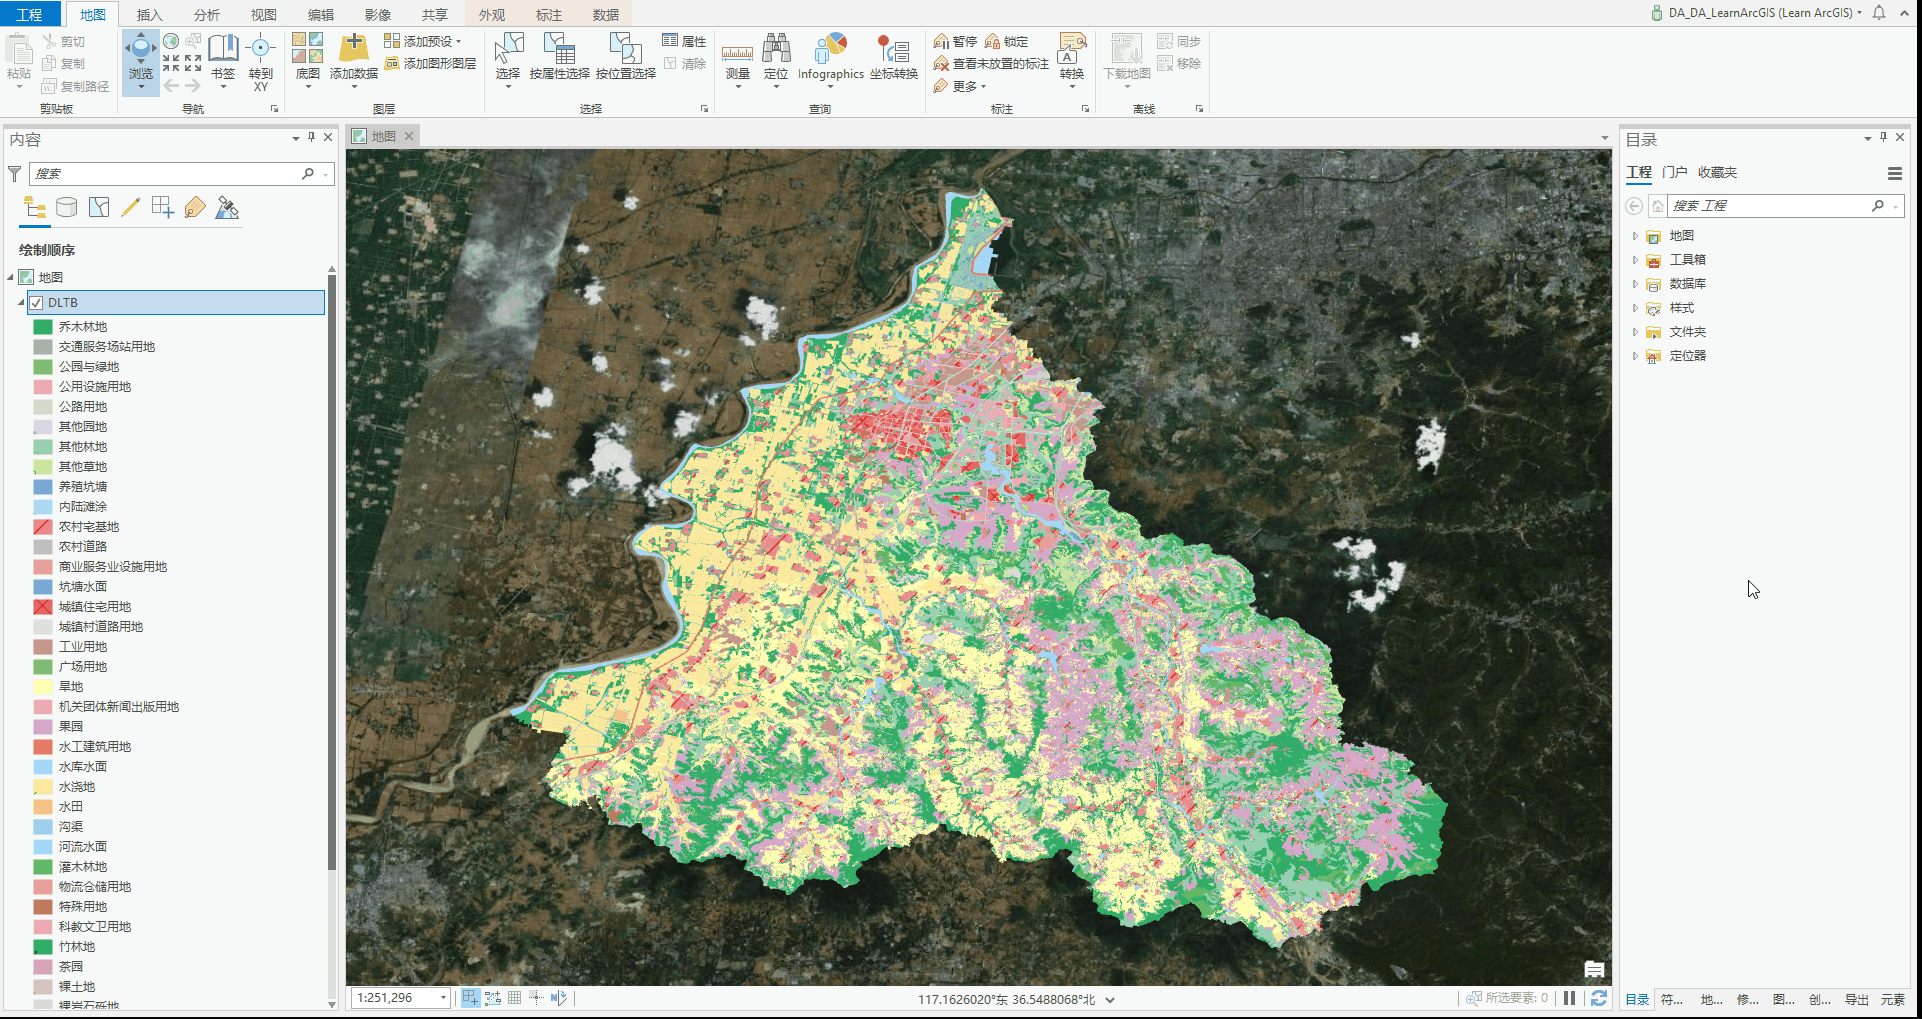1922x1019 pixels.
Task: Switch to the 影像 ribbon tab
Action: pos(378,14)
